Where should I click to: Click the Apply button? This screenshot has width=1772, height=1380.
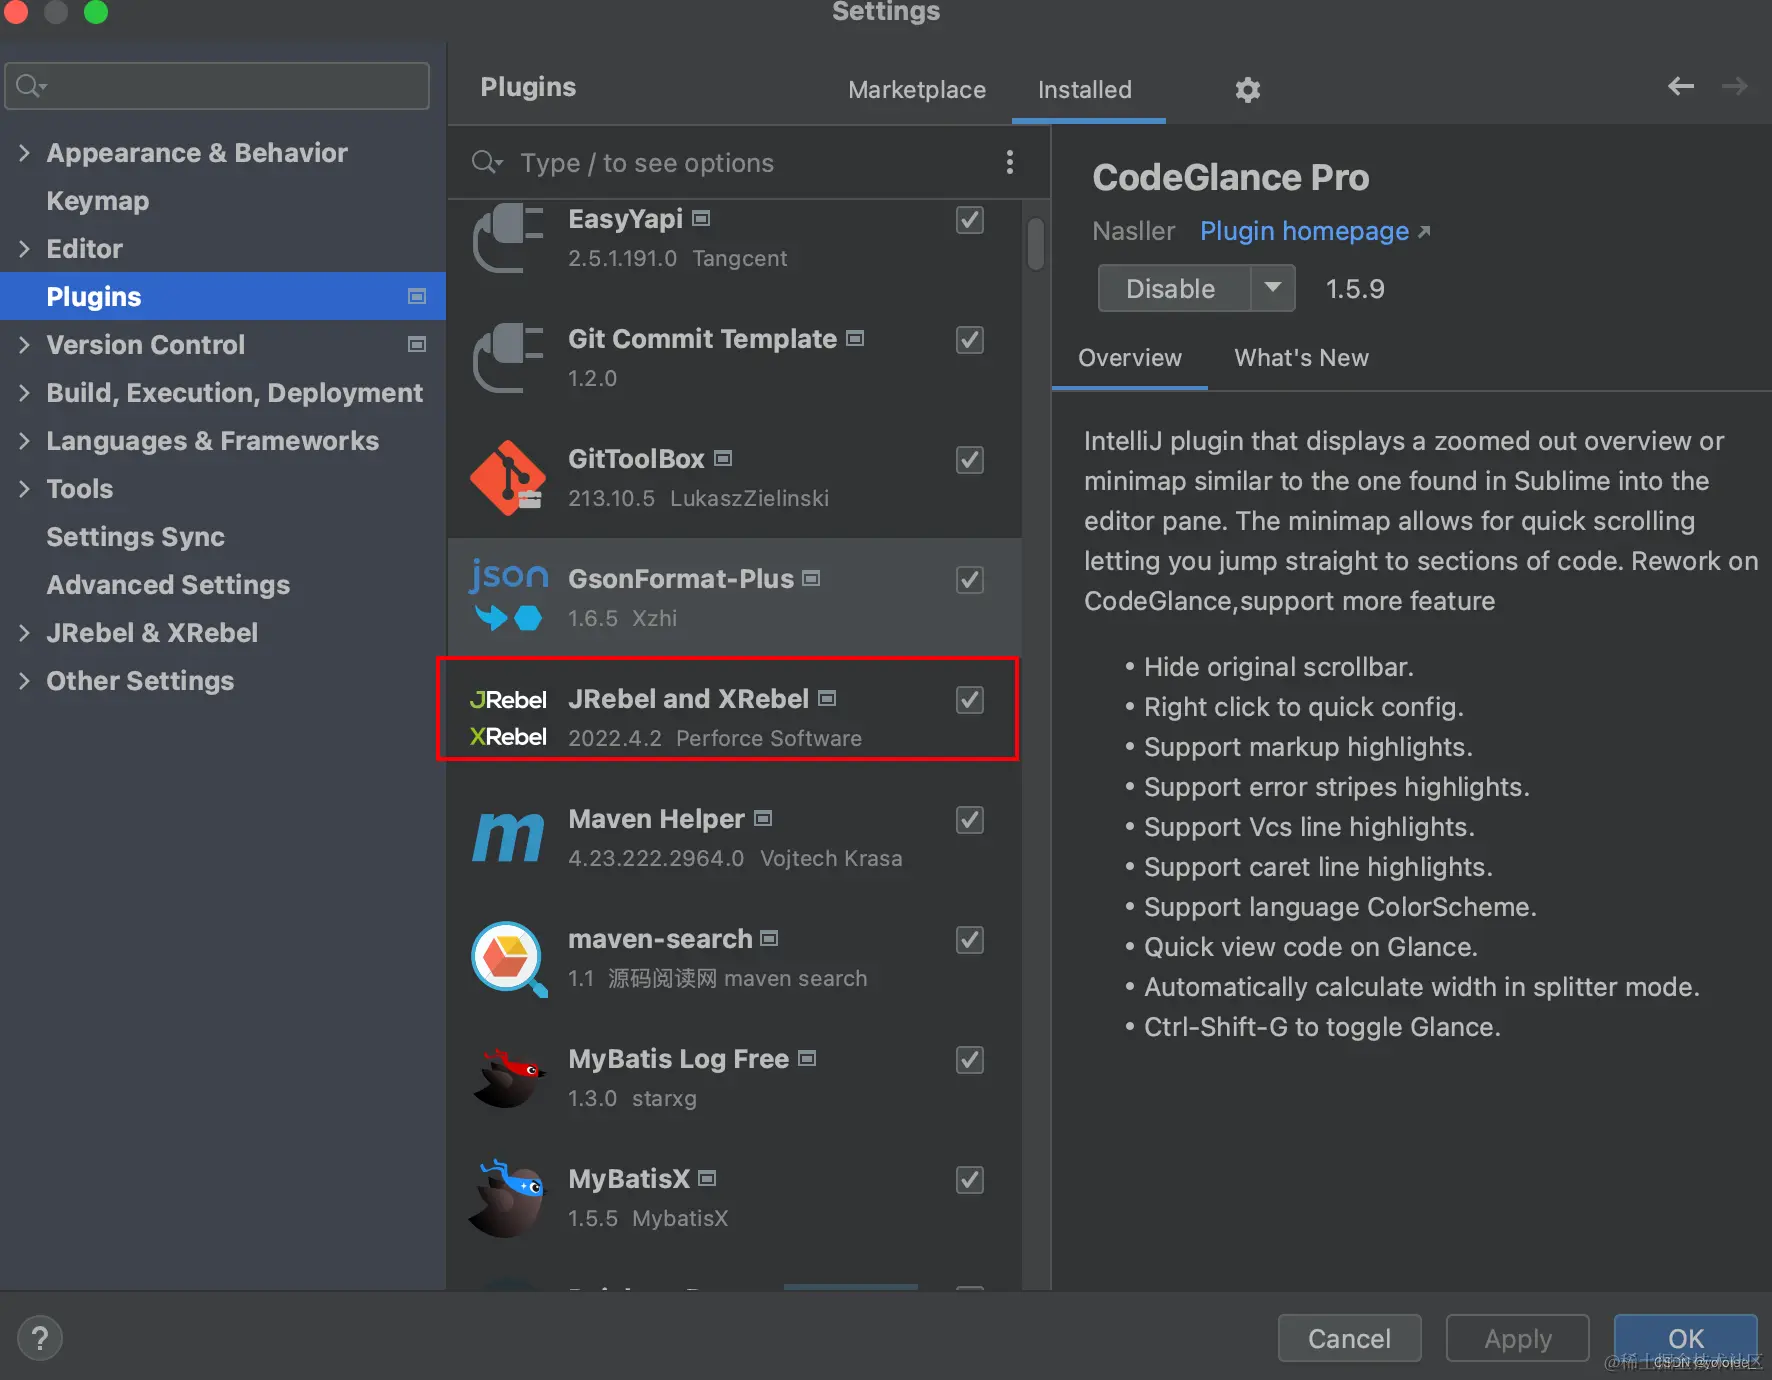pos(1517,1338)
